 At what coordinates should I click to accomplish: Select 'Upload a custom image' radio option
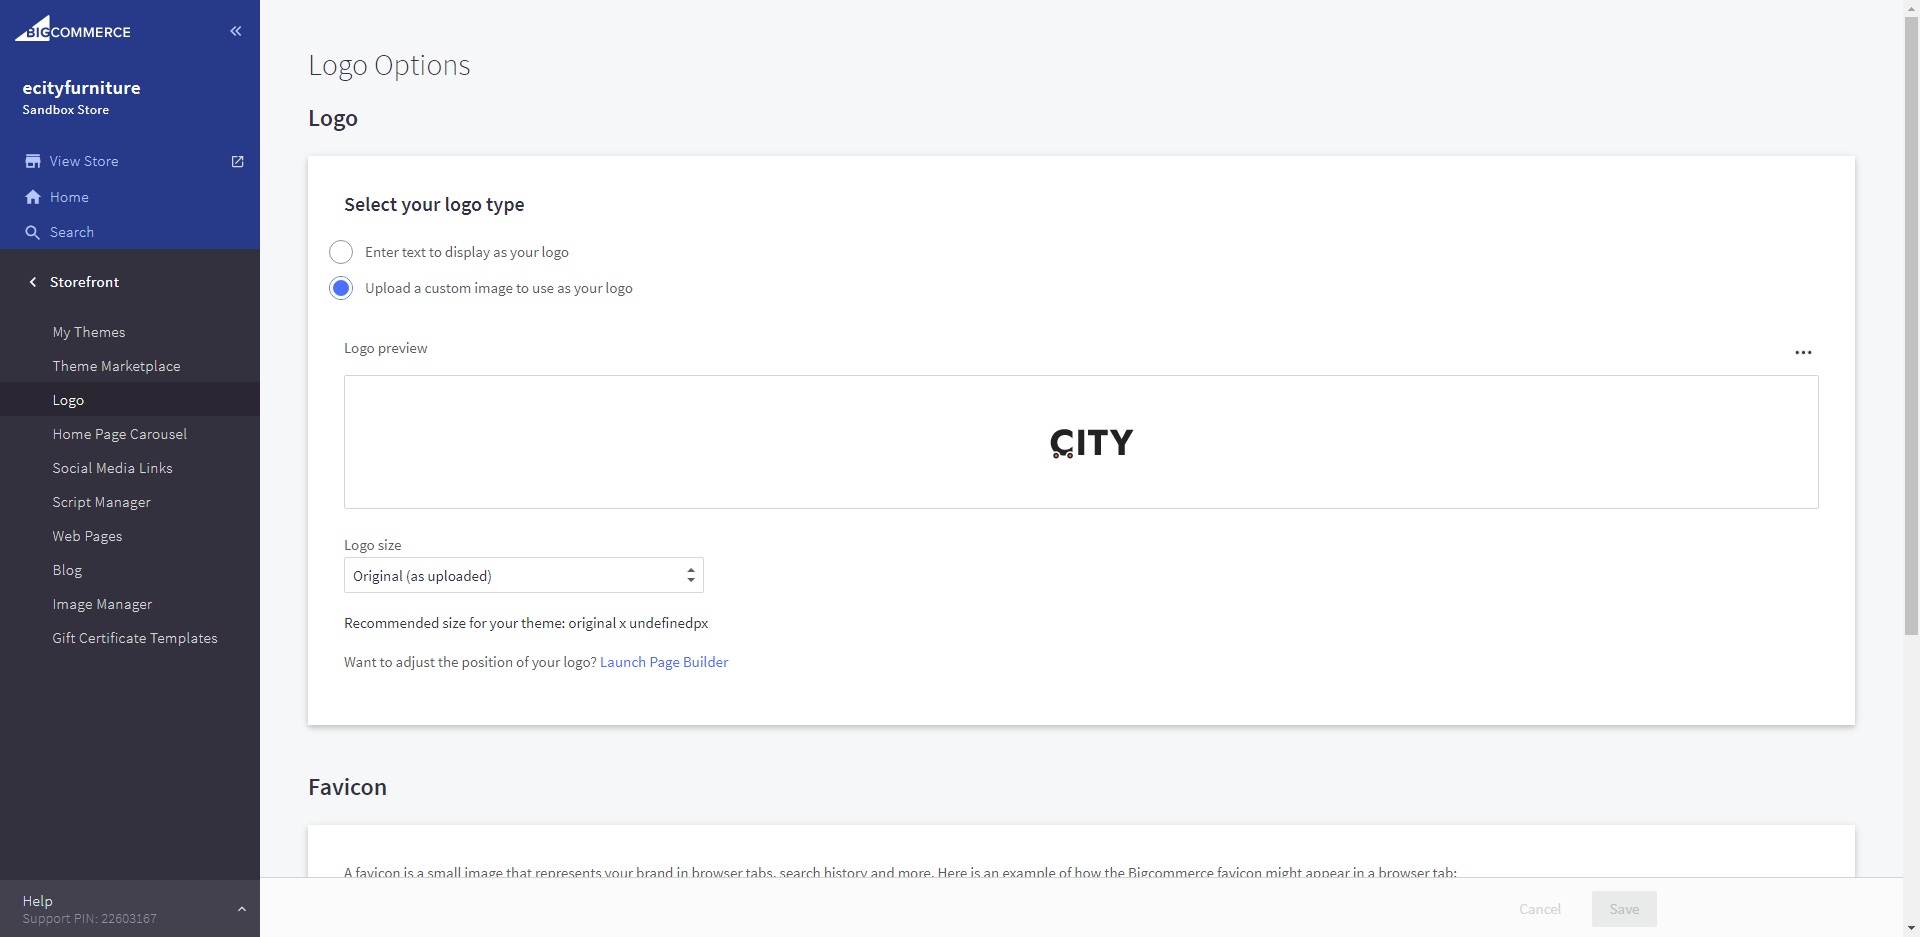341,288
